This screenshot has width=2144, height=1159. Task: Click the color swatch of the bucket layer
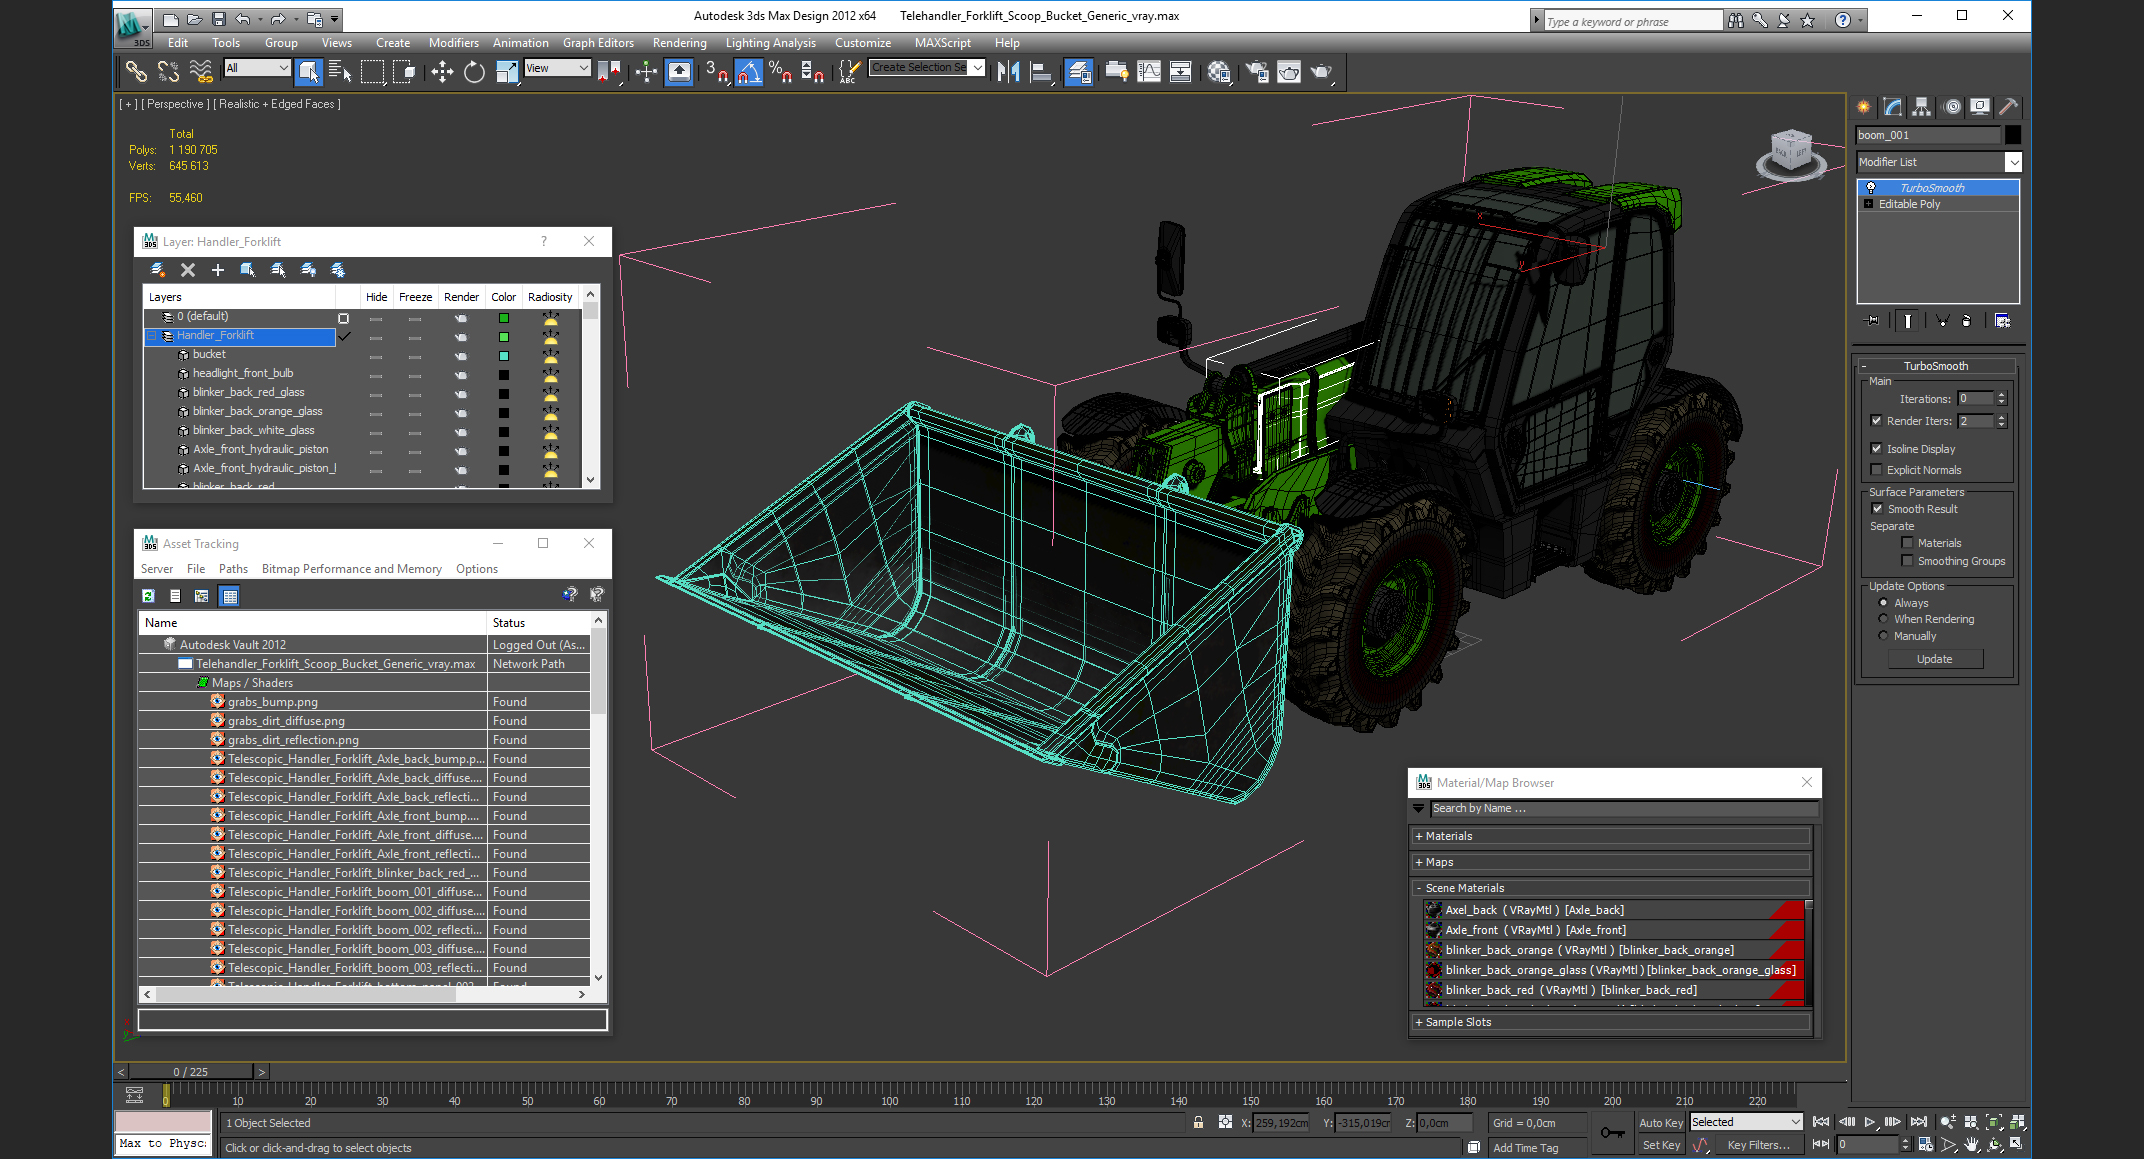(x=504, y=356)
